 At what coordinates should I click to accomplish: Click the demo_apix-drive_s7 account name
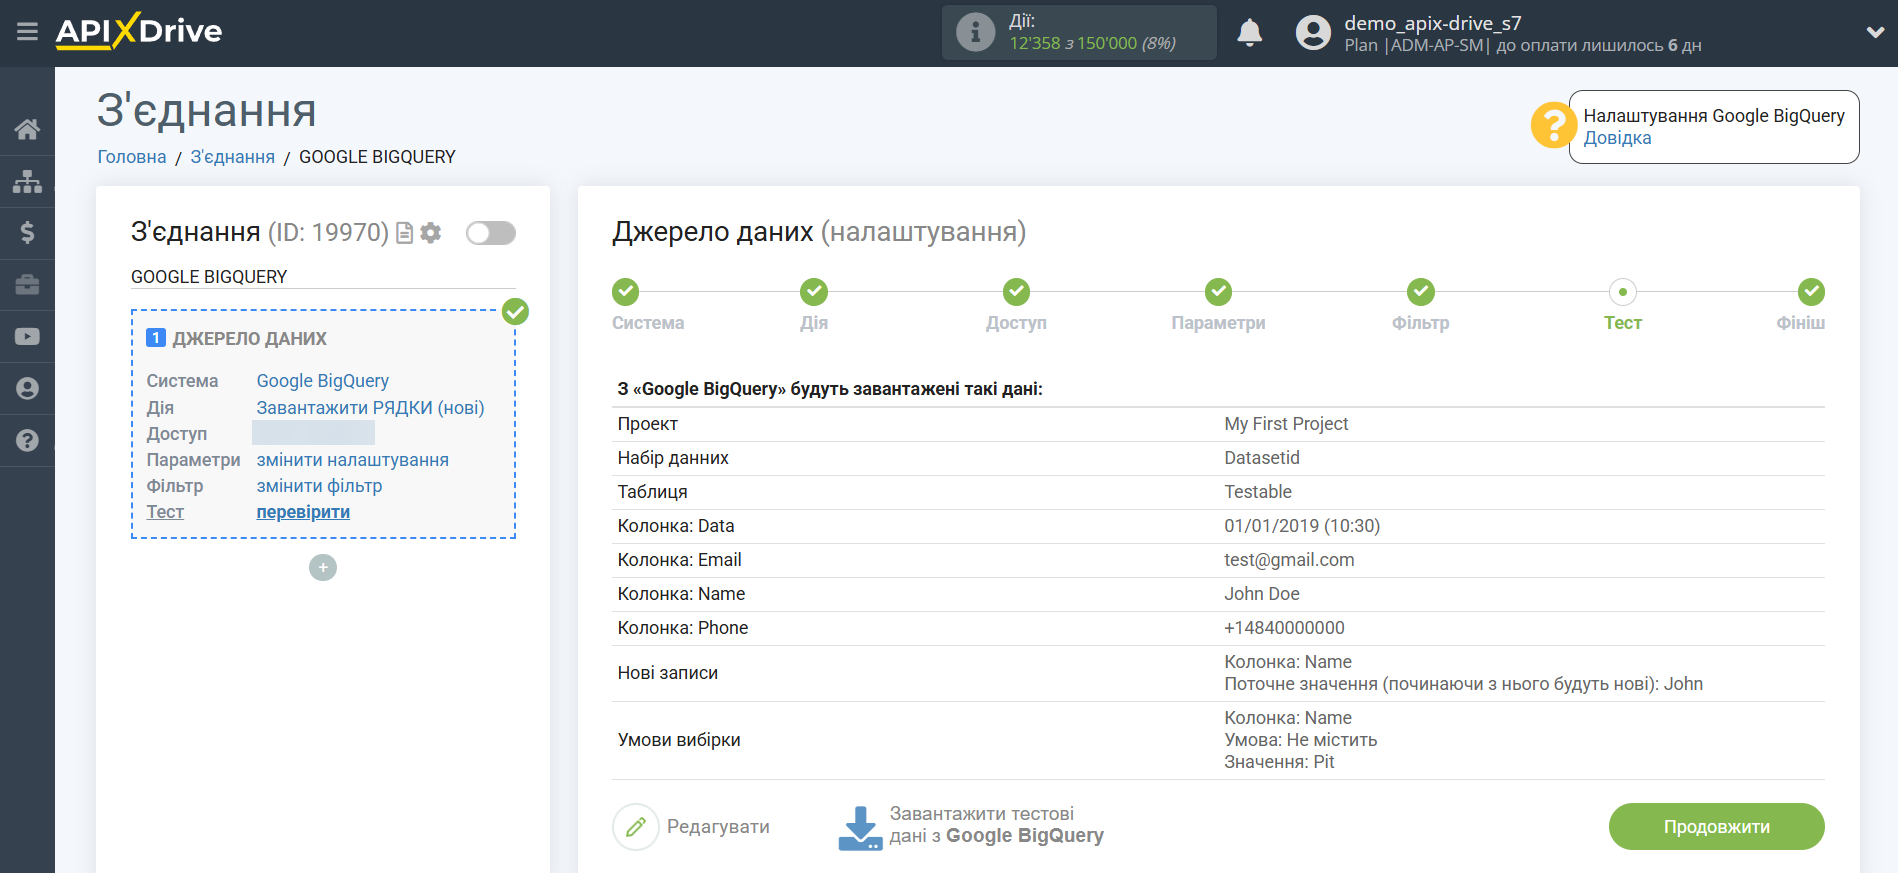tap(1432, 23)
